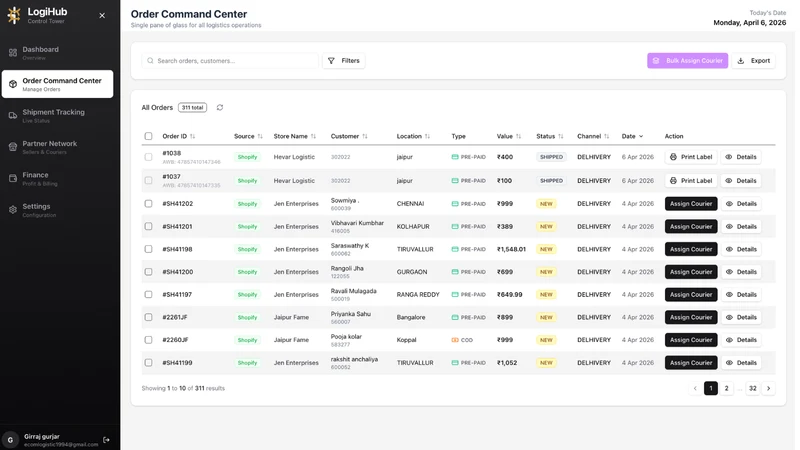800x450 pixels.
Task: Click the logout icon beside Girraj gurjar
Action: coord(106,440)
